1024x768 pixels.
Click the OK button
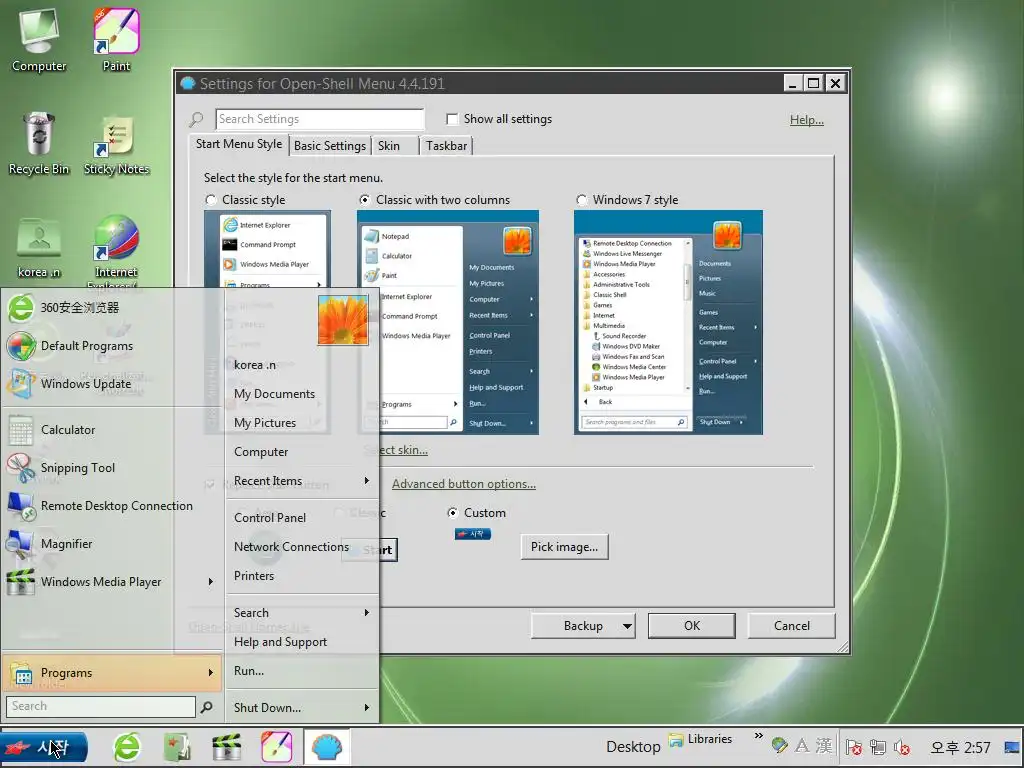pos(692,626)
